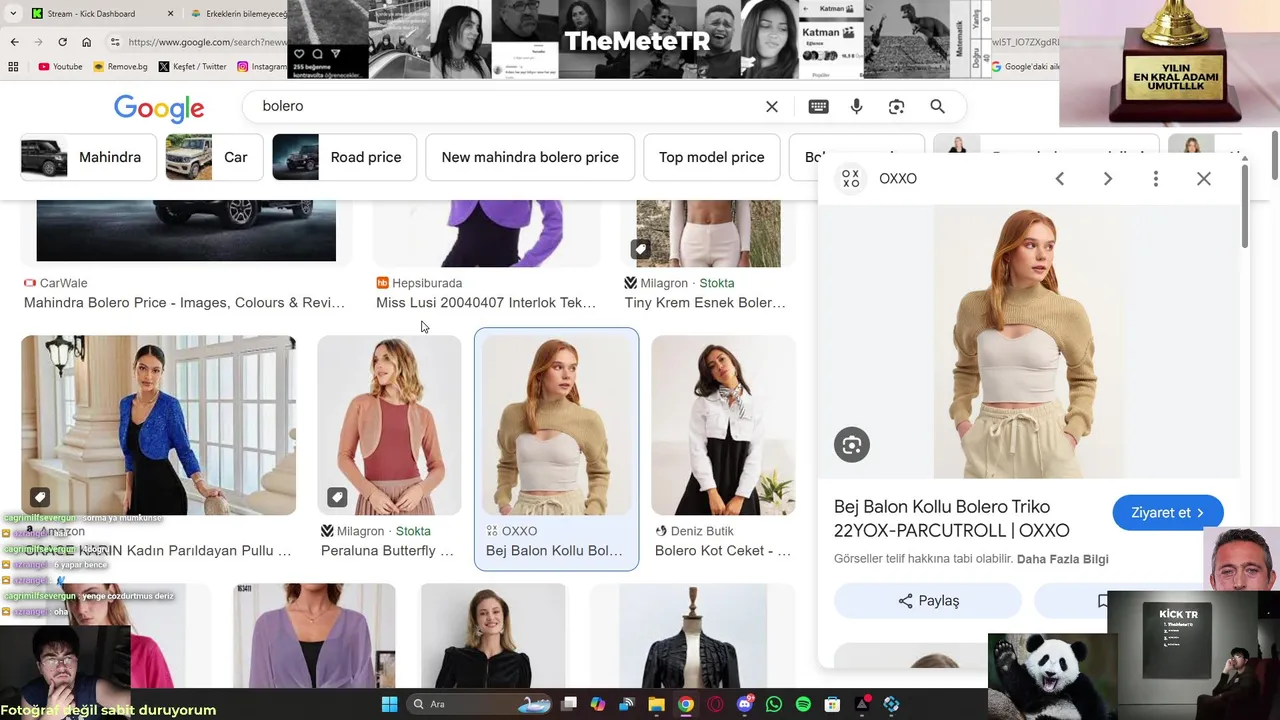Open the Windows Start menu
The image size is (1280, 720).
point(389,704)
